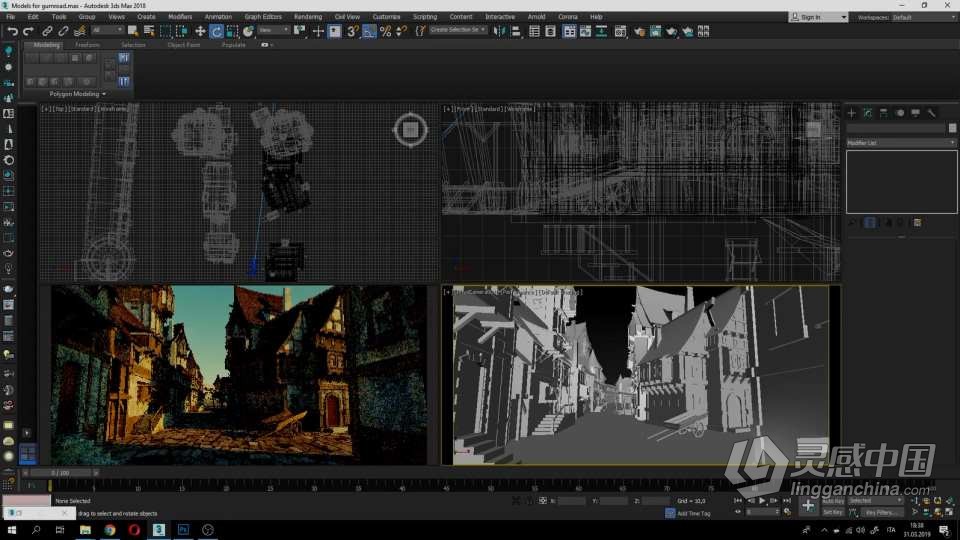Click the X coordinate input field
The width and height of the screenshot is (960, 540).
pyautogui.click(x=572, y=501)
